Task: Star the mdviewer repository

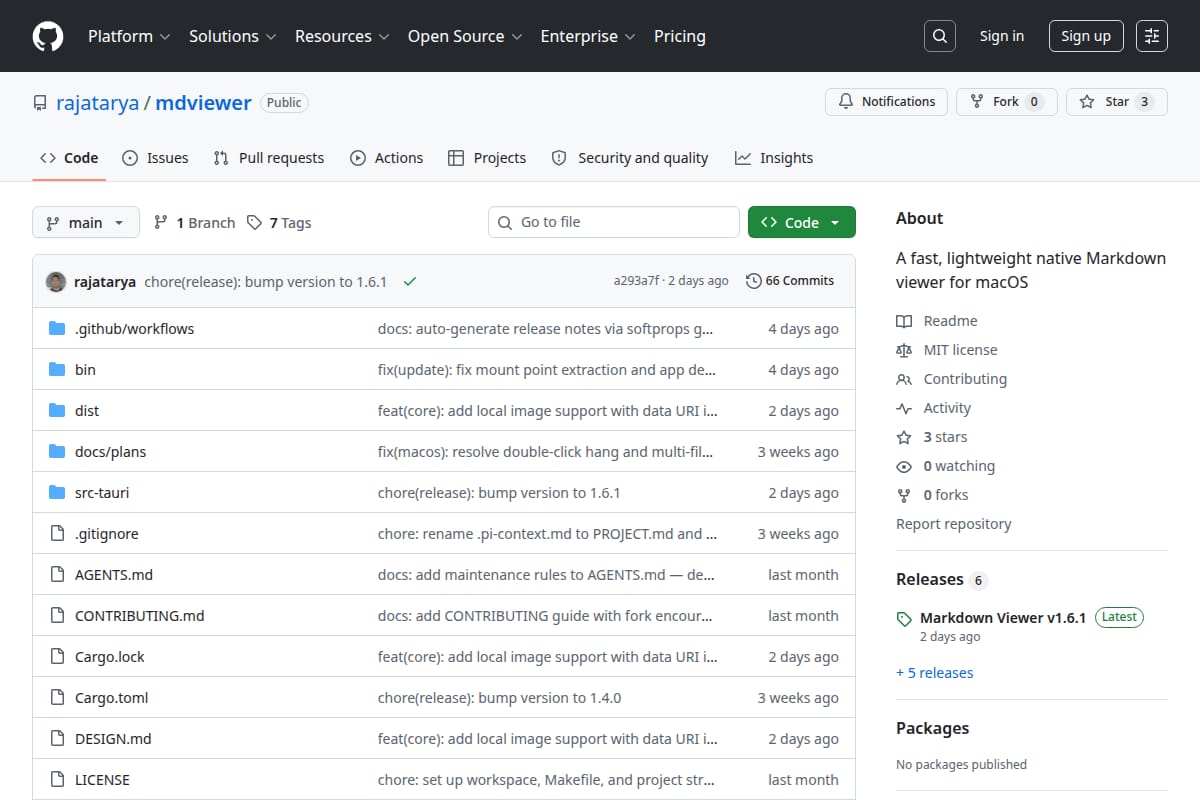Action: pos(1117,102)
